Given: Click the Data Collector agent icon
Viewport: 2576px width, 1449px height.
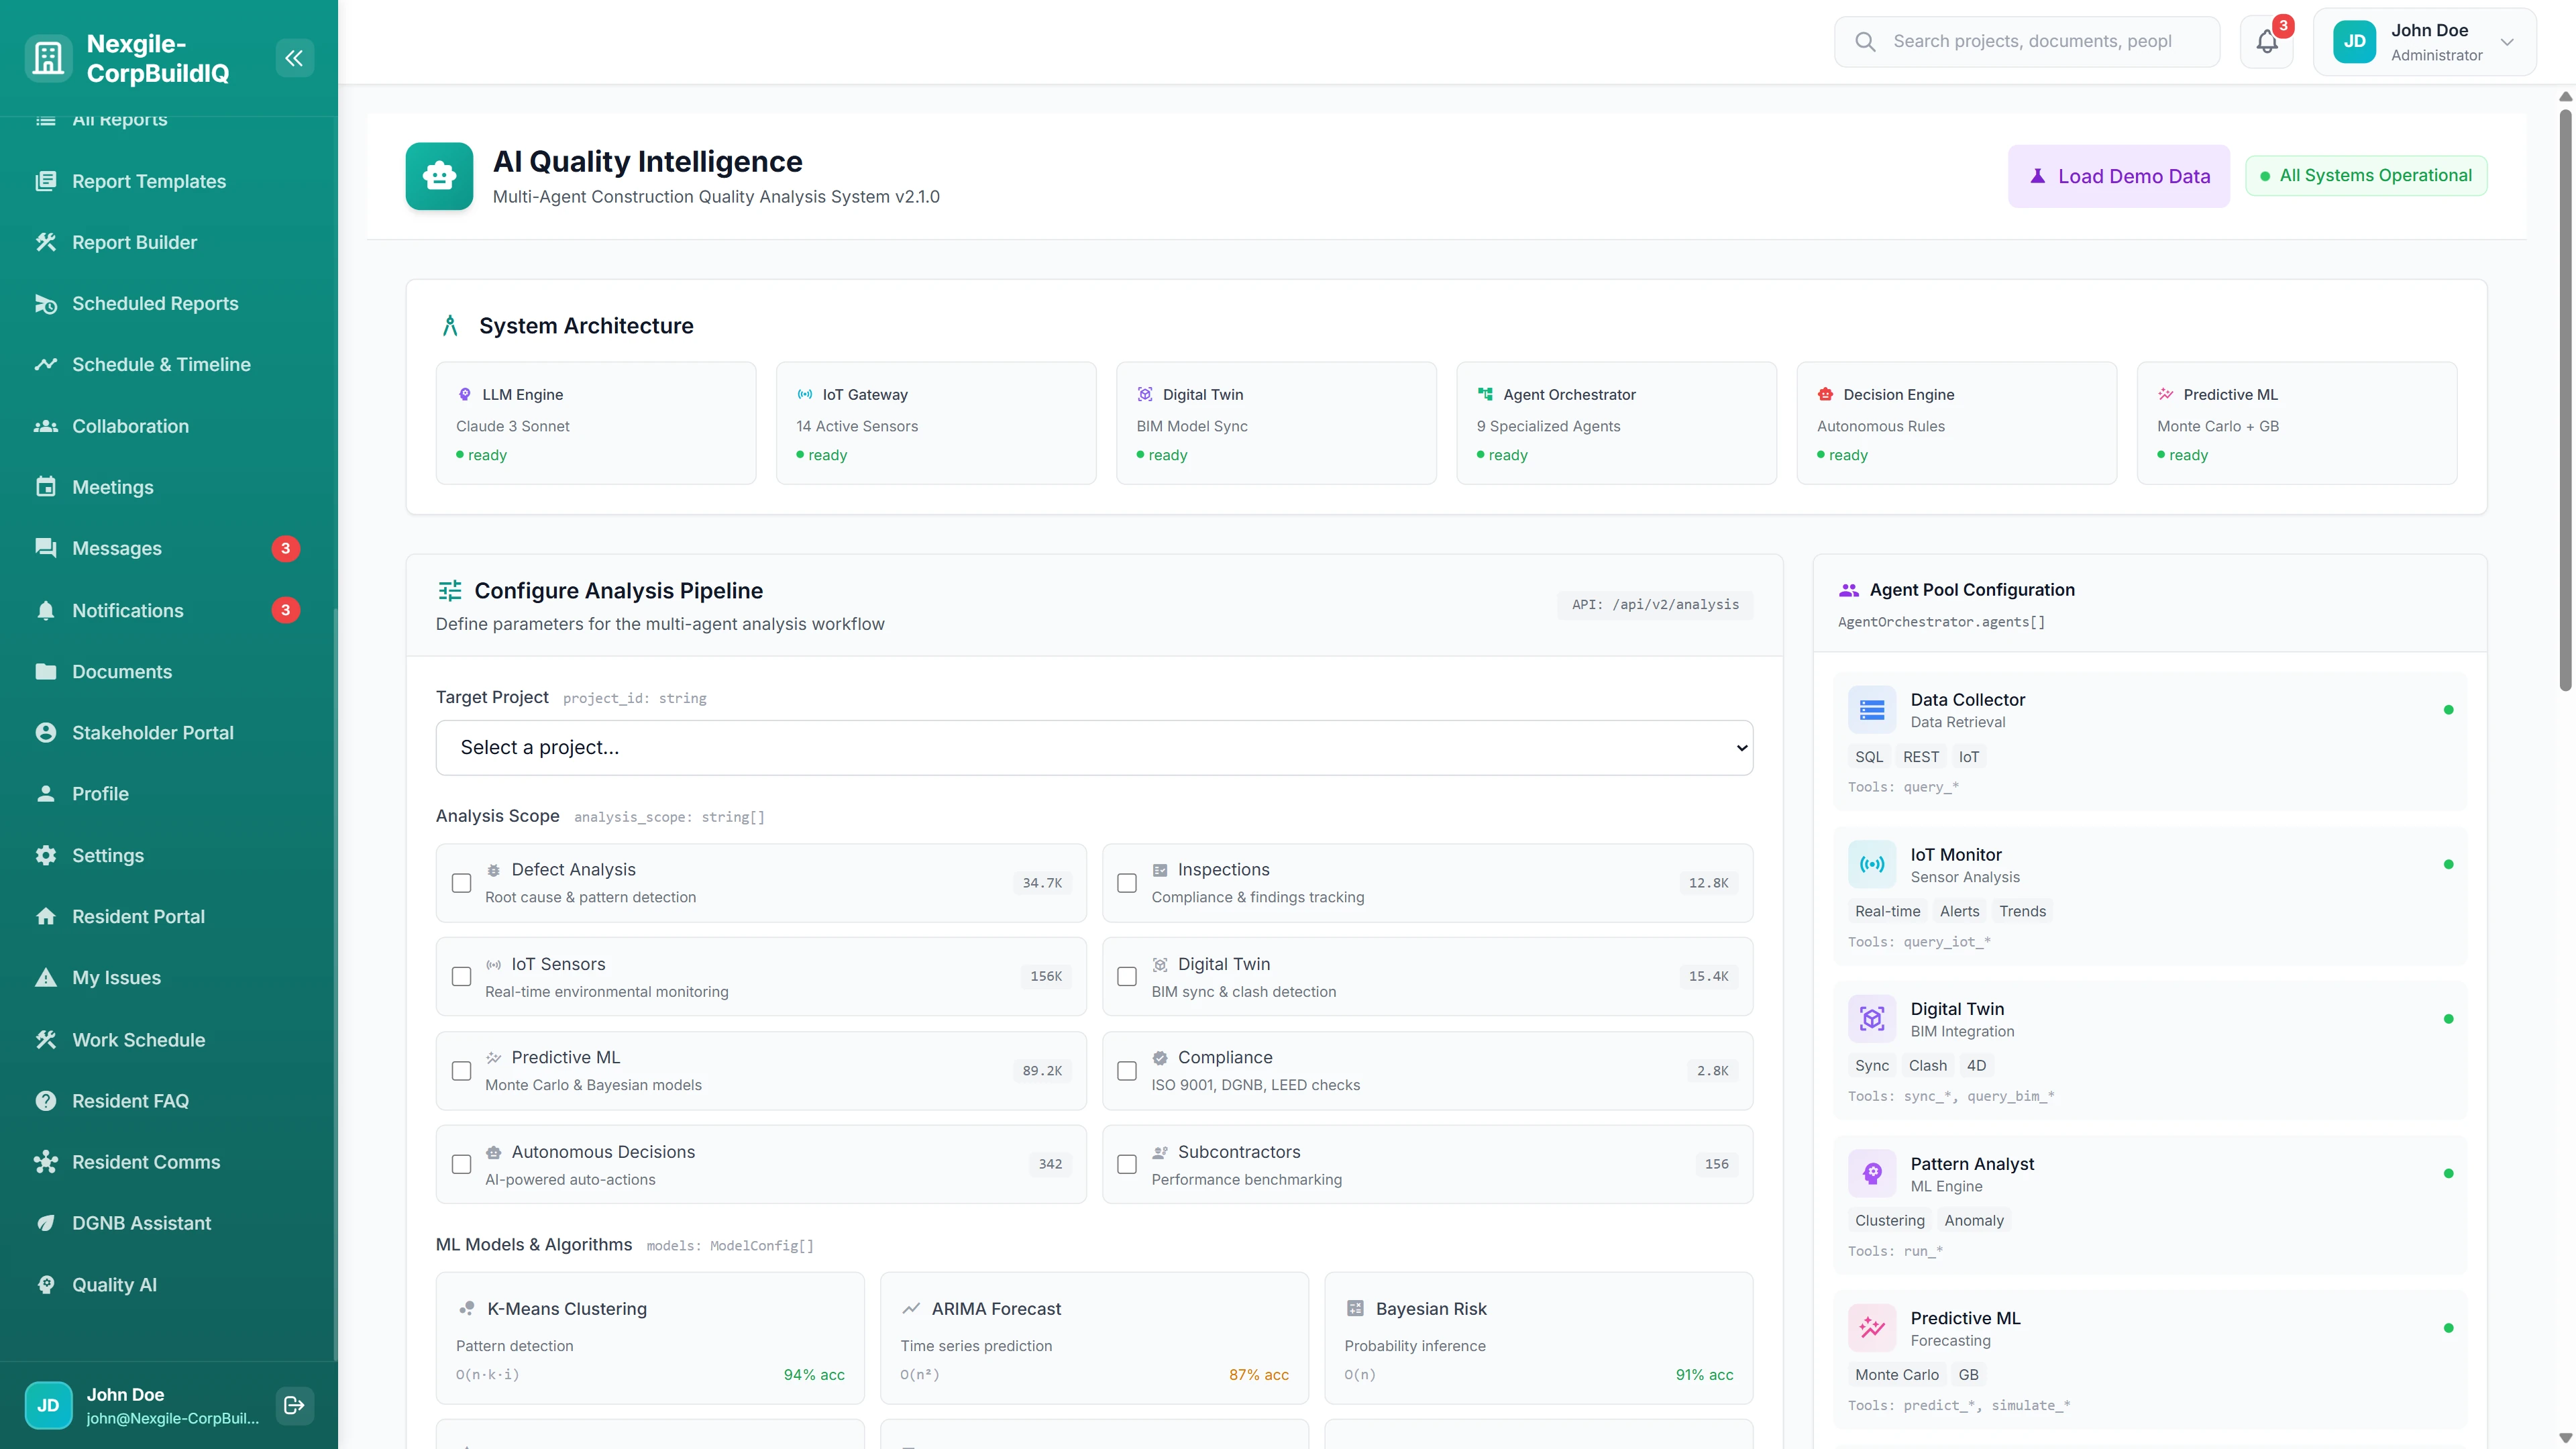Looking at the screenshot, I should coord(1872,709).
